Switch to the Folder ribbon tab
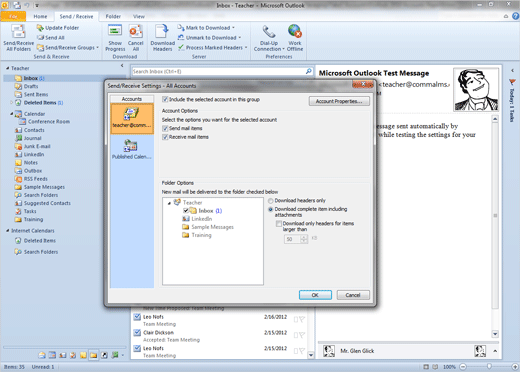 coord(113,16)
